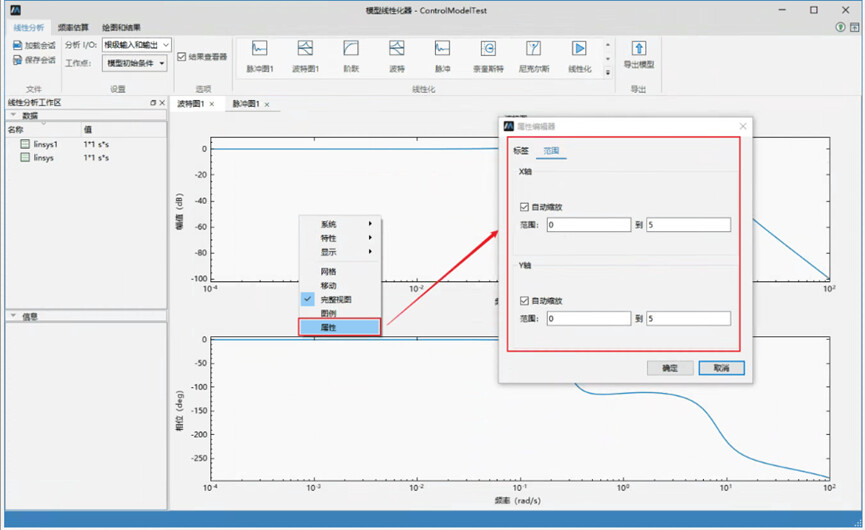
Task: Choose the 波特 Bode plot icon
Action: point(397,49)
